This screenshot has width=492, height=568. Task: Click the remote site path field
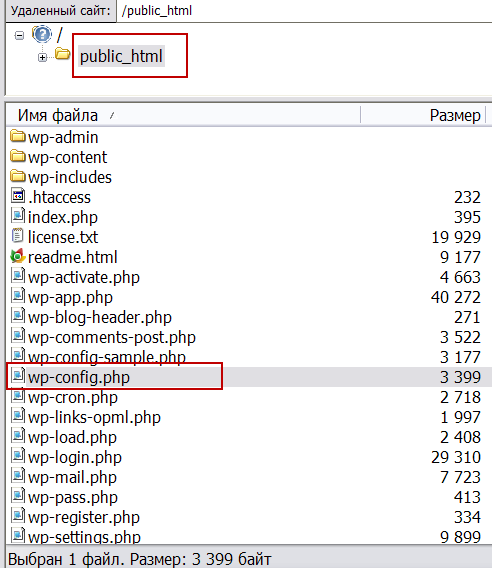[304, 11]
